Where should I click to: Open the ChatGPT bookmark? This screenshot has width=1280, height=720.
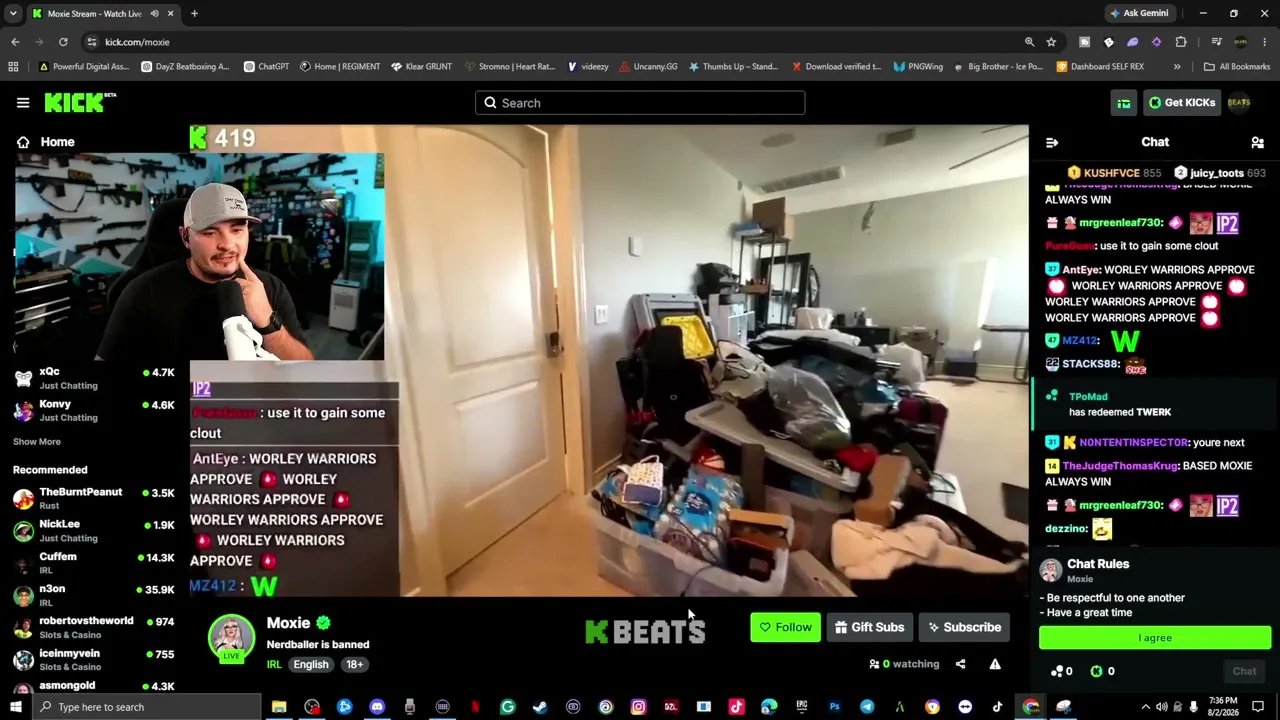(266, 67)
